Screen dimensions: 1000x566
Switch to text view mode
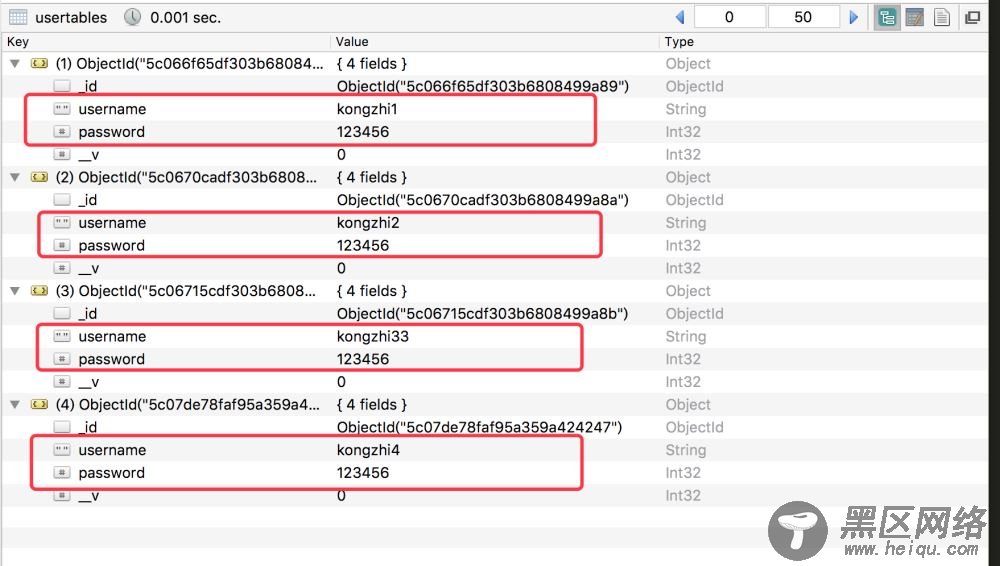pos(942,17)
